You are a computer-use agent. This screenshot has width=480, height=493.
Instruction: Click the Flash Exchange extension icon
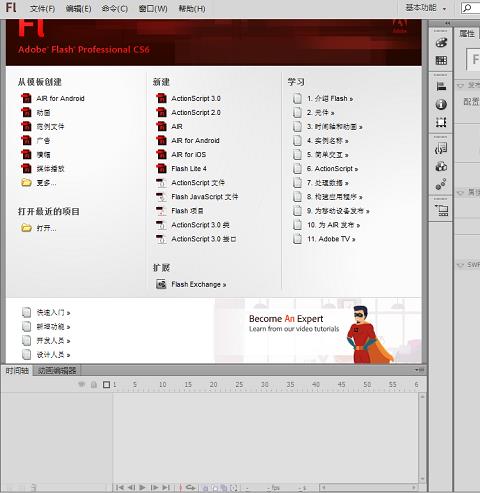tap(161, 284)
